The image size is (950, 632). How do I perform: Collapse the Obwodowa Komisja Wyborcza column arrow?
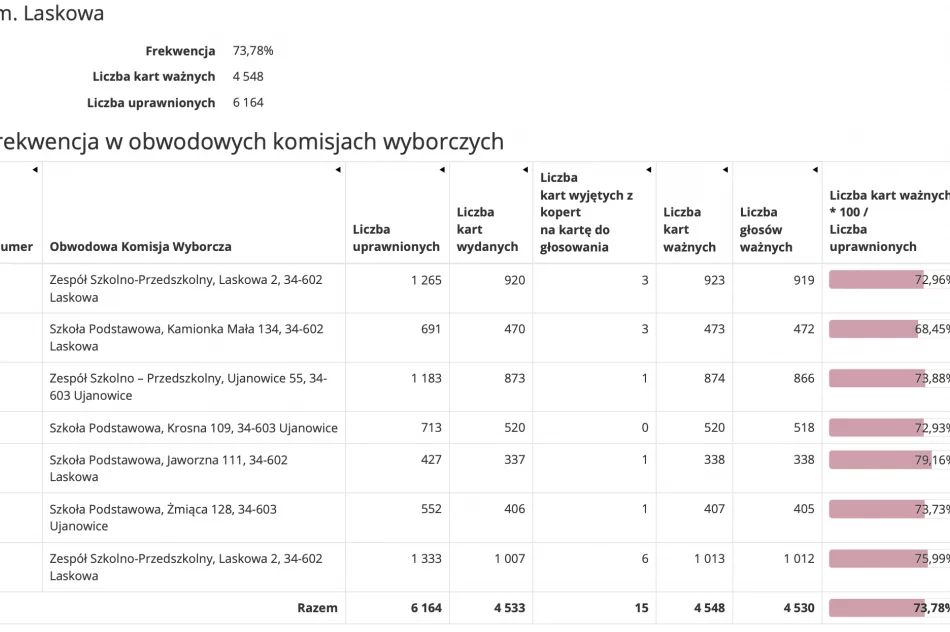point(337,169)
